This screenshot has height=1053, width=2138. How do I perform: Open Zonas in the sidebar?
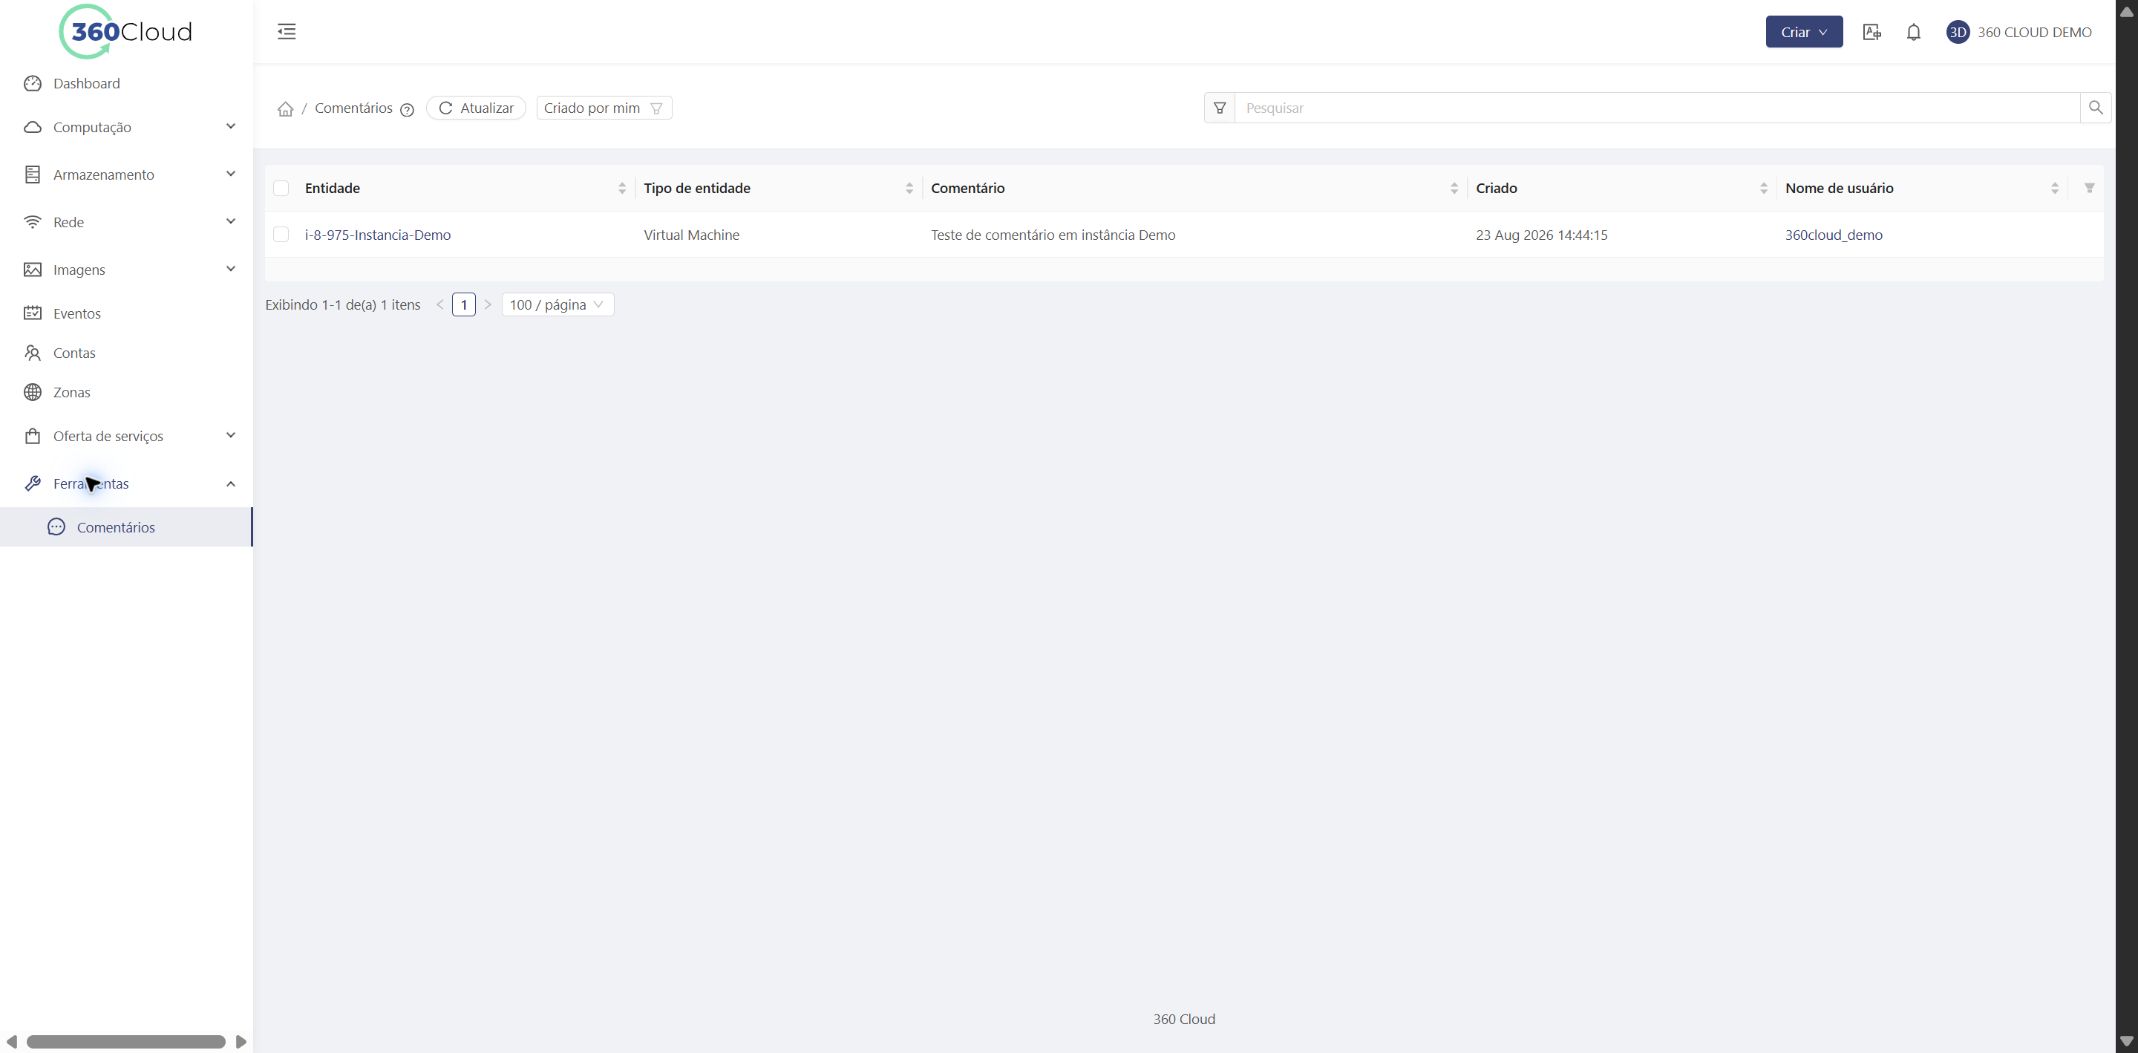click(x=126, y=392)
